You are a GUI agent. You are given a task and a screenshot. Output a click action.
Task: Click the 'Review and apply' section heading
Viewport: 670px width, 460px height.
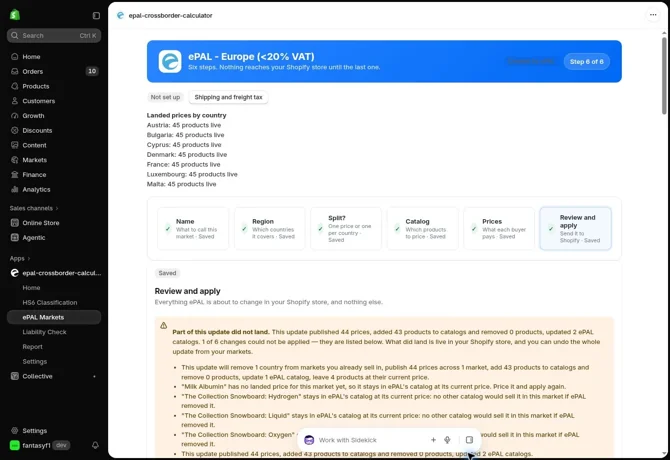188,291
